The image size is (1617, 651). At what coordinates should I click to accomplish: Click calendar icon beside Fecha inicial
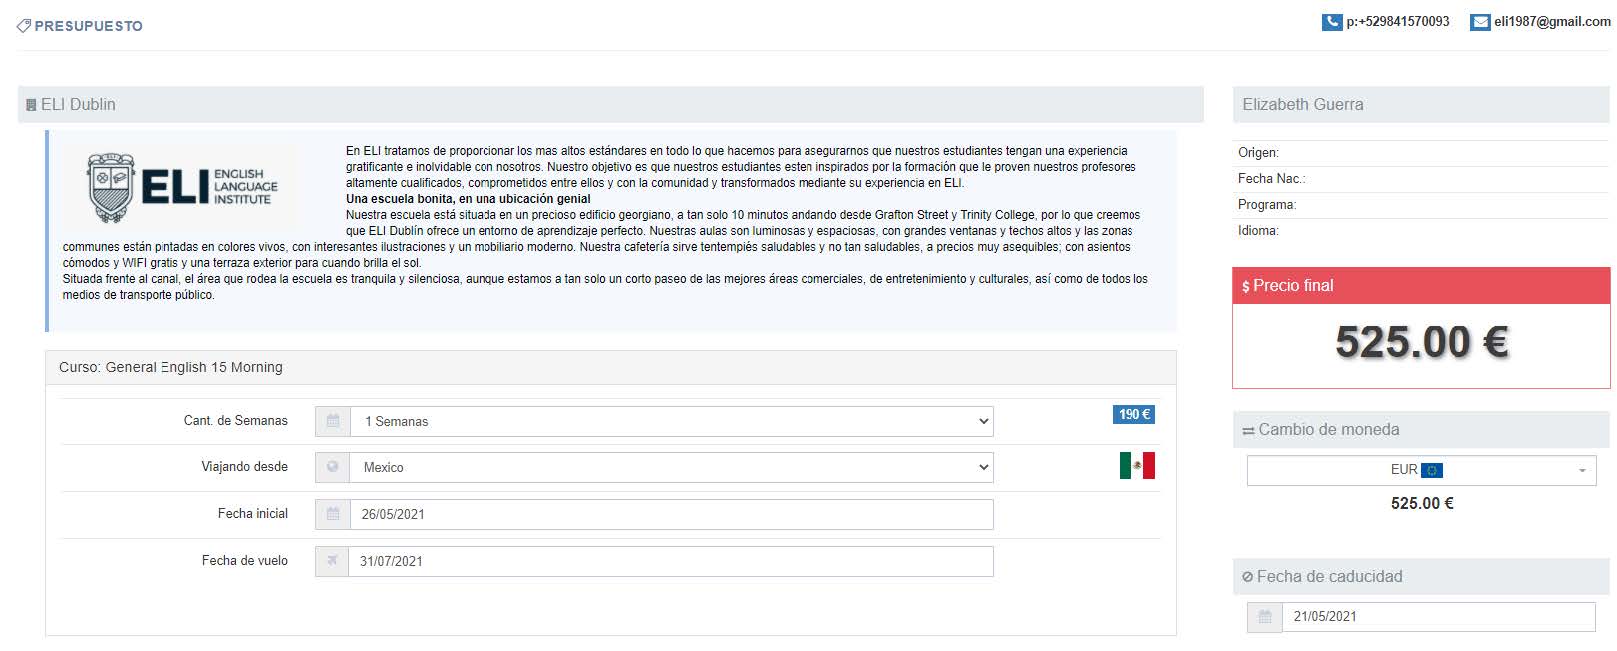coord(333,514)
